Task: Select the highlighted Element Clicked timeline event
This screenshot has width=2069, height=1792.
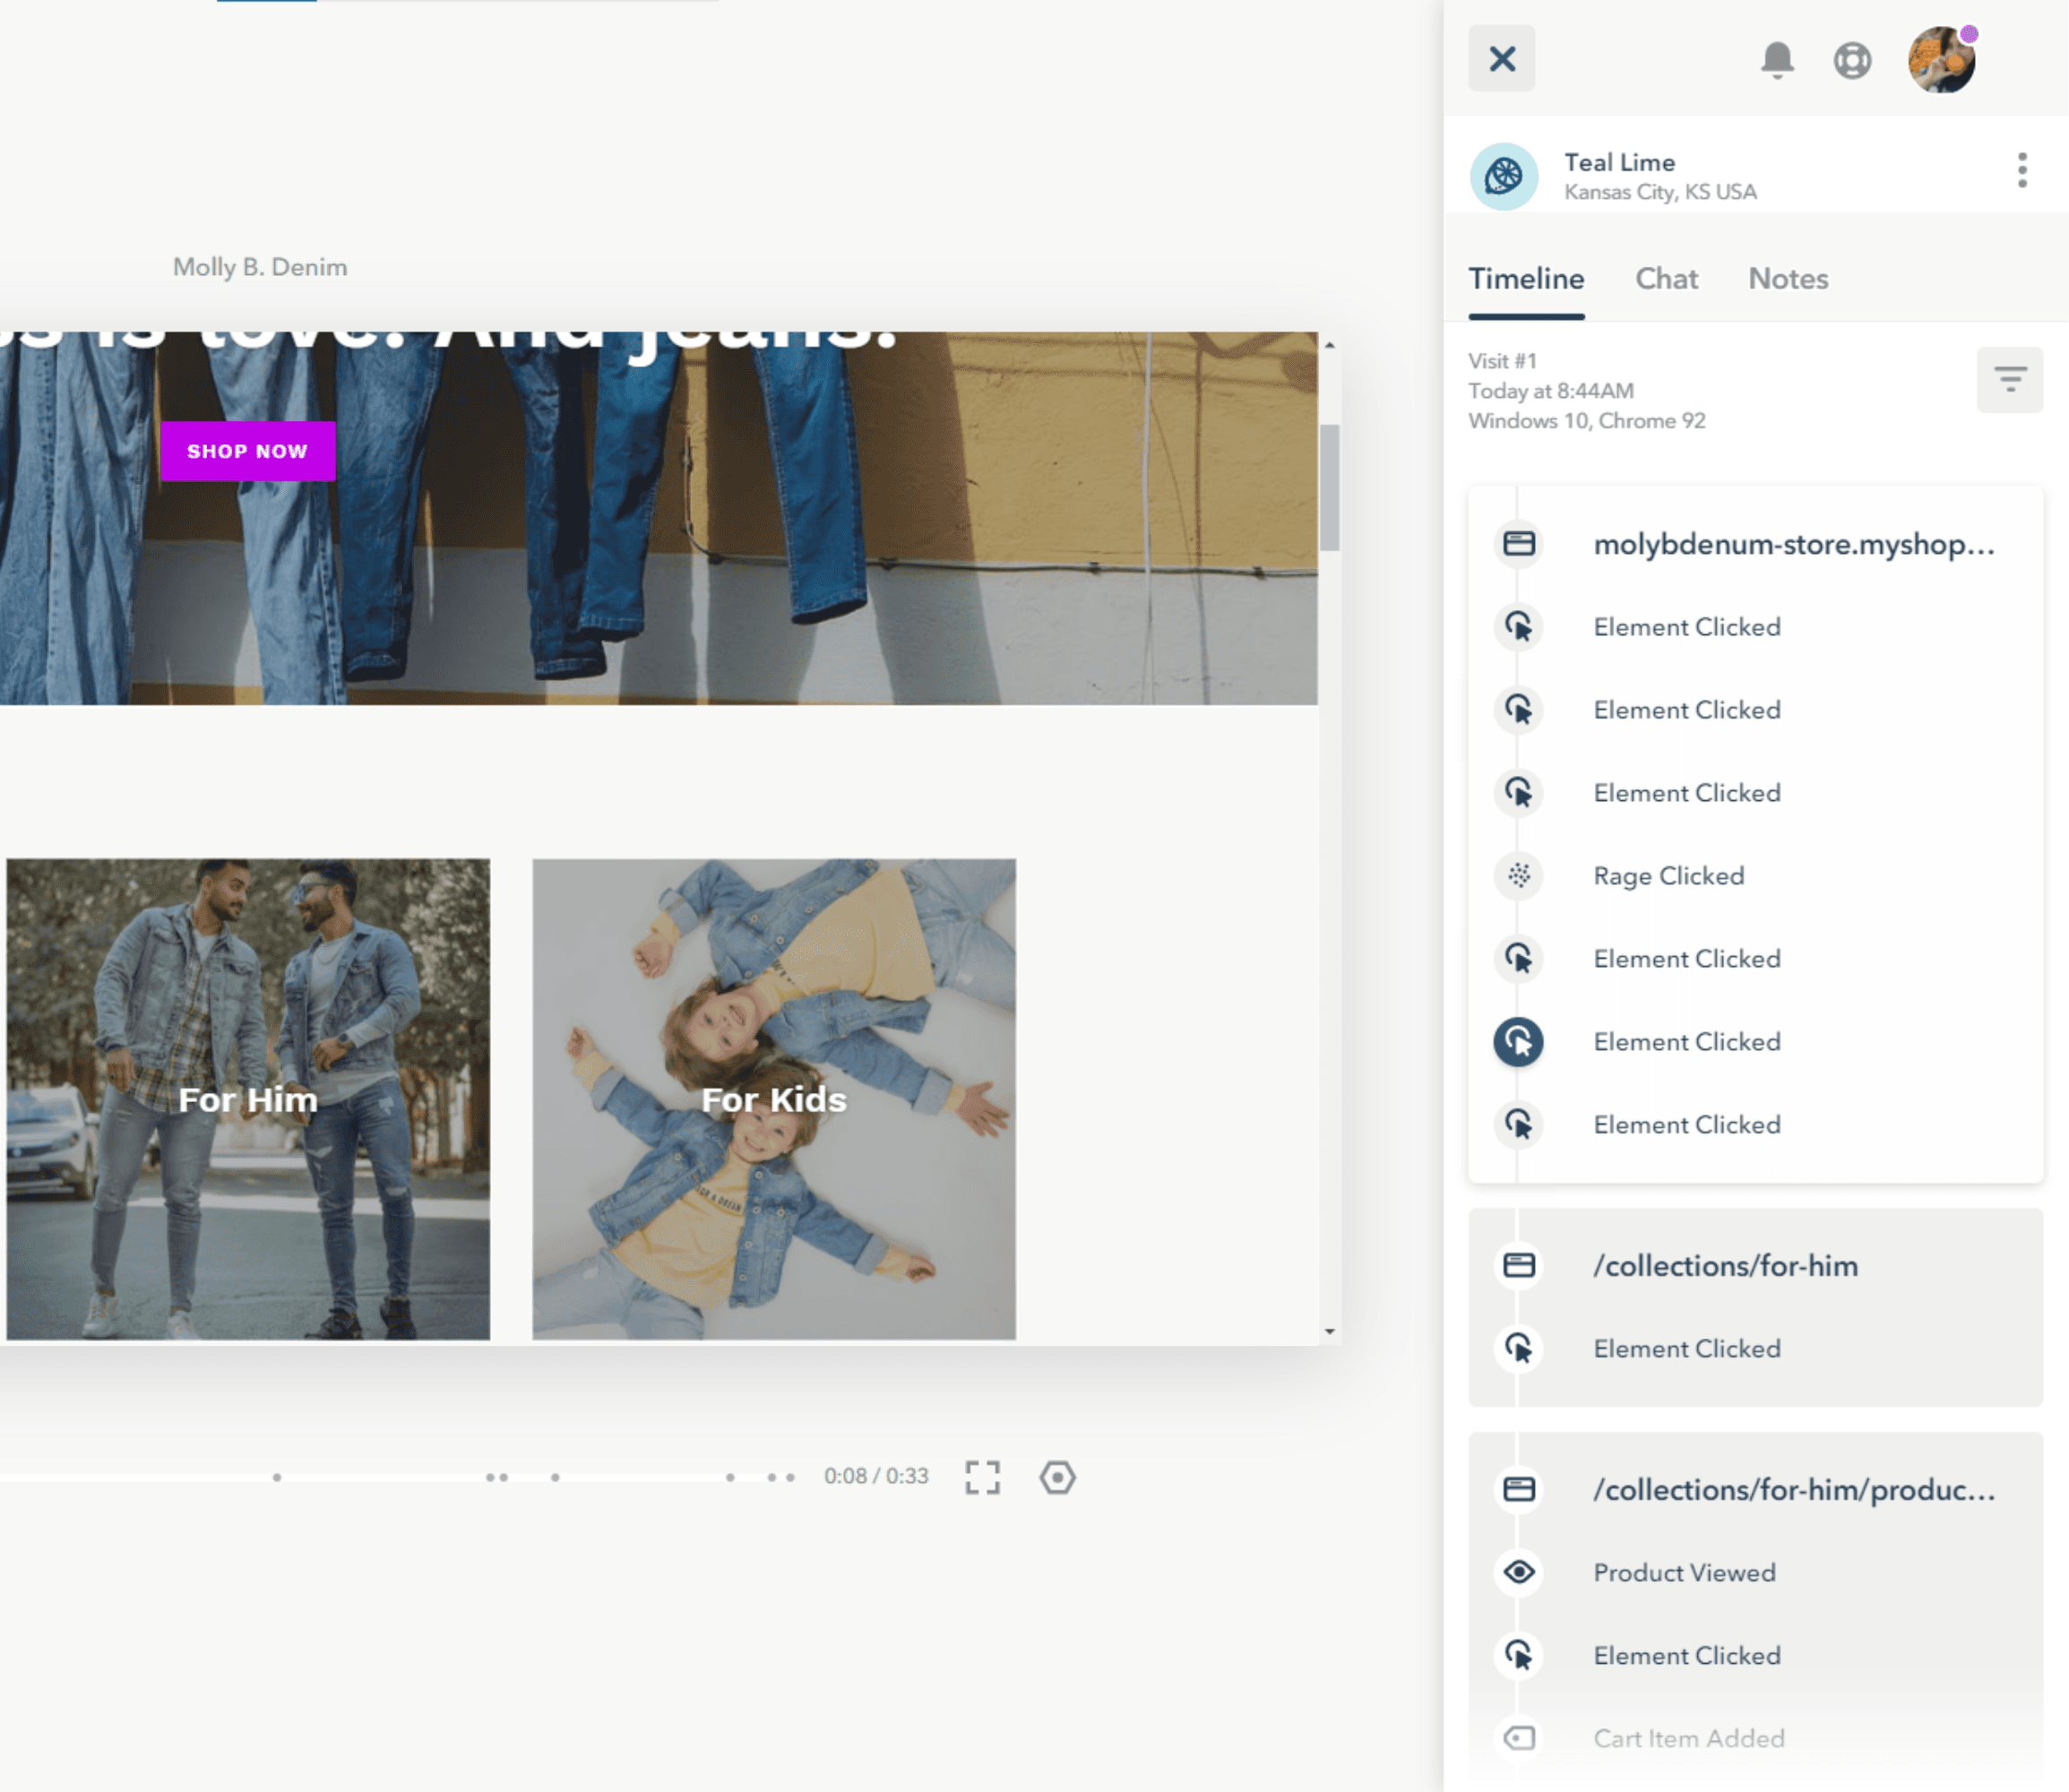Action: pos(1686,1042)
